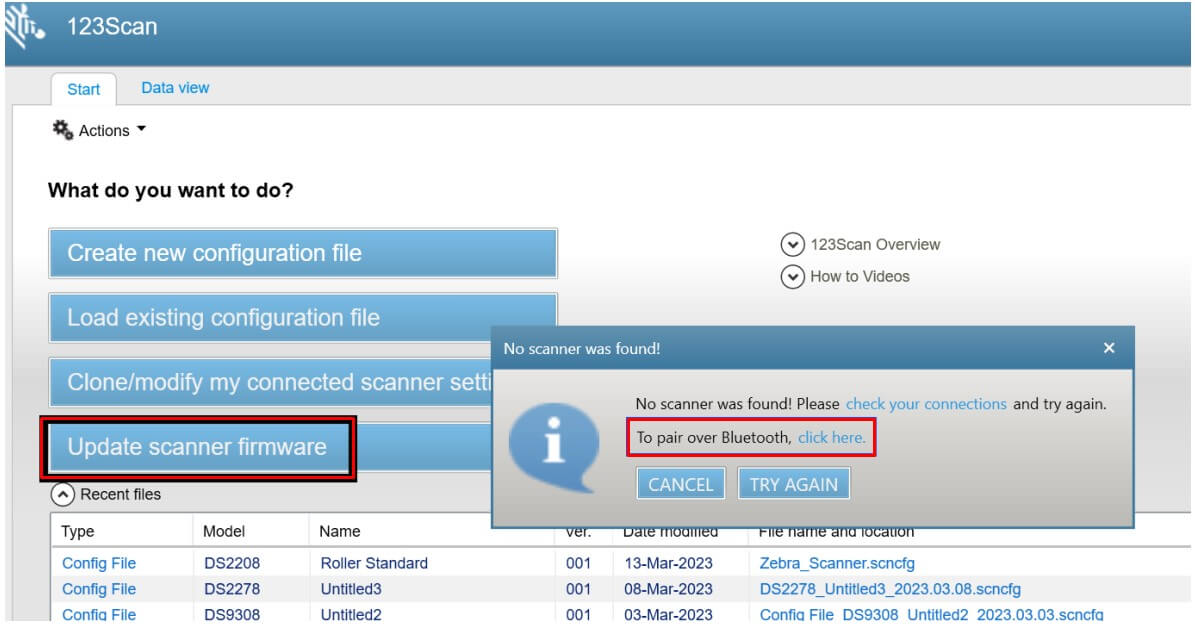
Task: Close the No scanner was found dialog
Action: (1108, 348)
